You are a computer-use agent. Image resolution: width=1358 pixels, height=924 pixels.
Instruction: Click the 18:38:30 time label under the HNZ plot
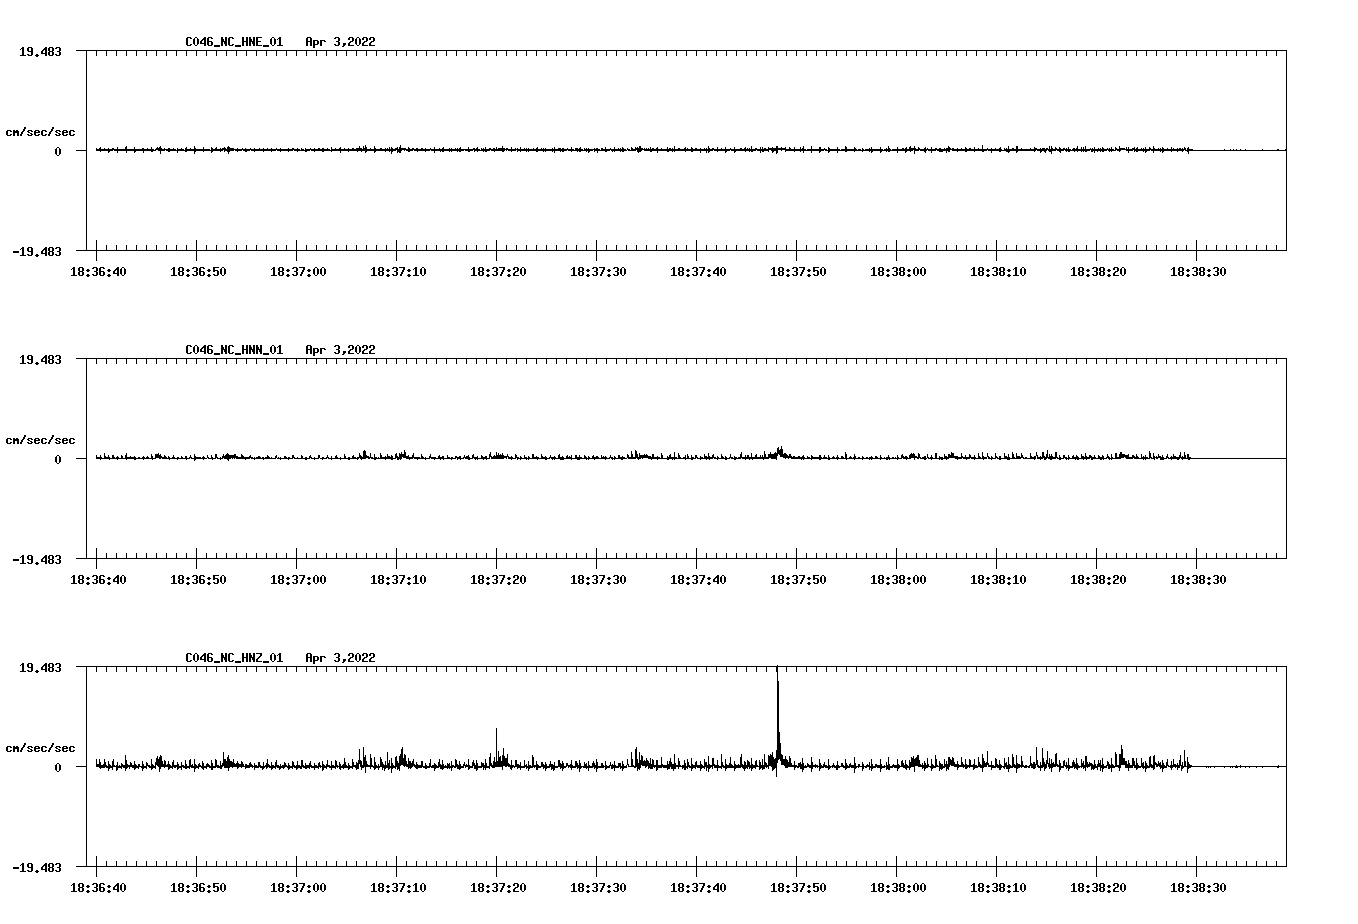click(1198, 888)
